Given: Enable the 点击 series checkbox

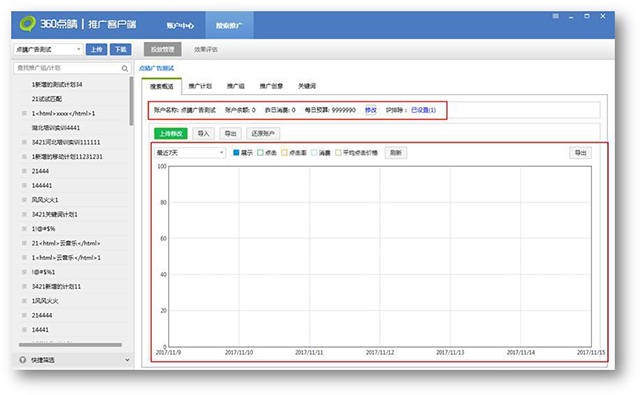Looking at the screenshot, I should pos(260,153).
